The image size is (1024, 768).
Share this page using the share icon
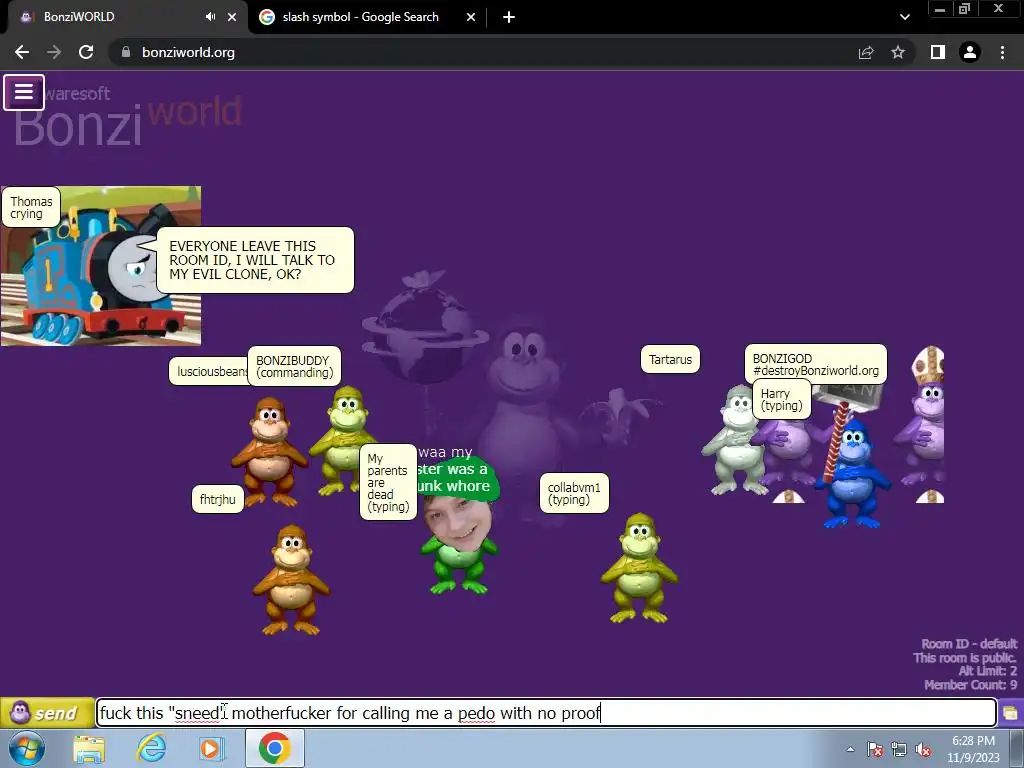click(866, 52)
